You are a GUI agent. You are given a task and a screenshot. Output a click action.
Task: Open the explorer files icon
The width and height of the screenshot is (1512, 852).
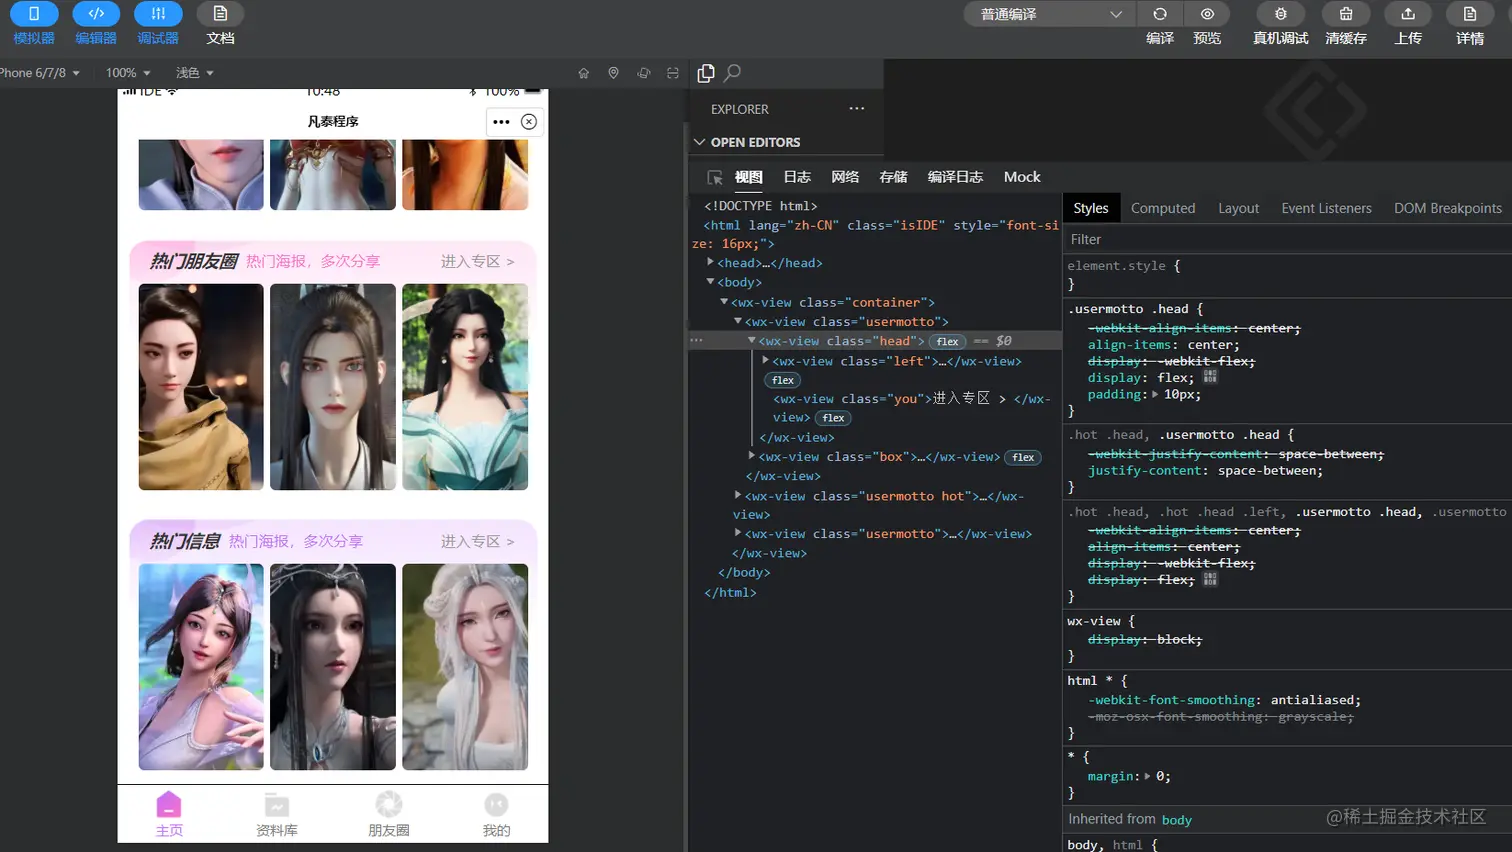(x=706, y=73)
